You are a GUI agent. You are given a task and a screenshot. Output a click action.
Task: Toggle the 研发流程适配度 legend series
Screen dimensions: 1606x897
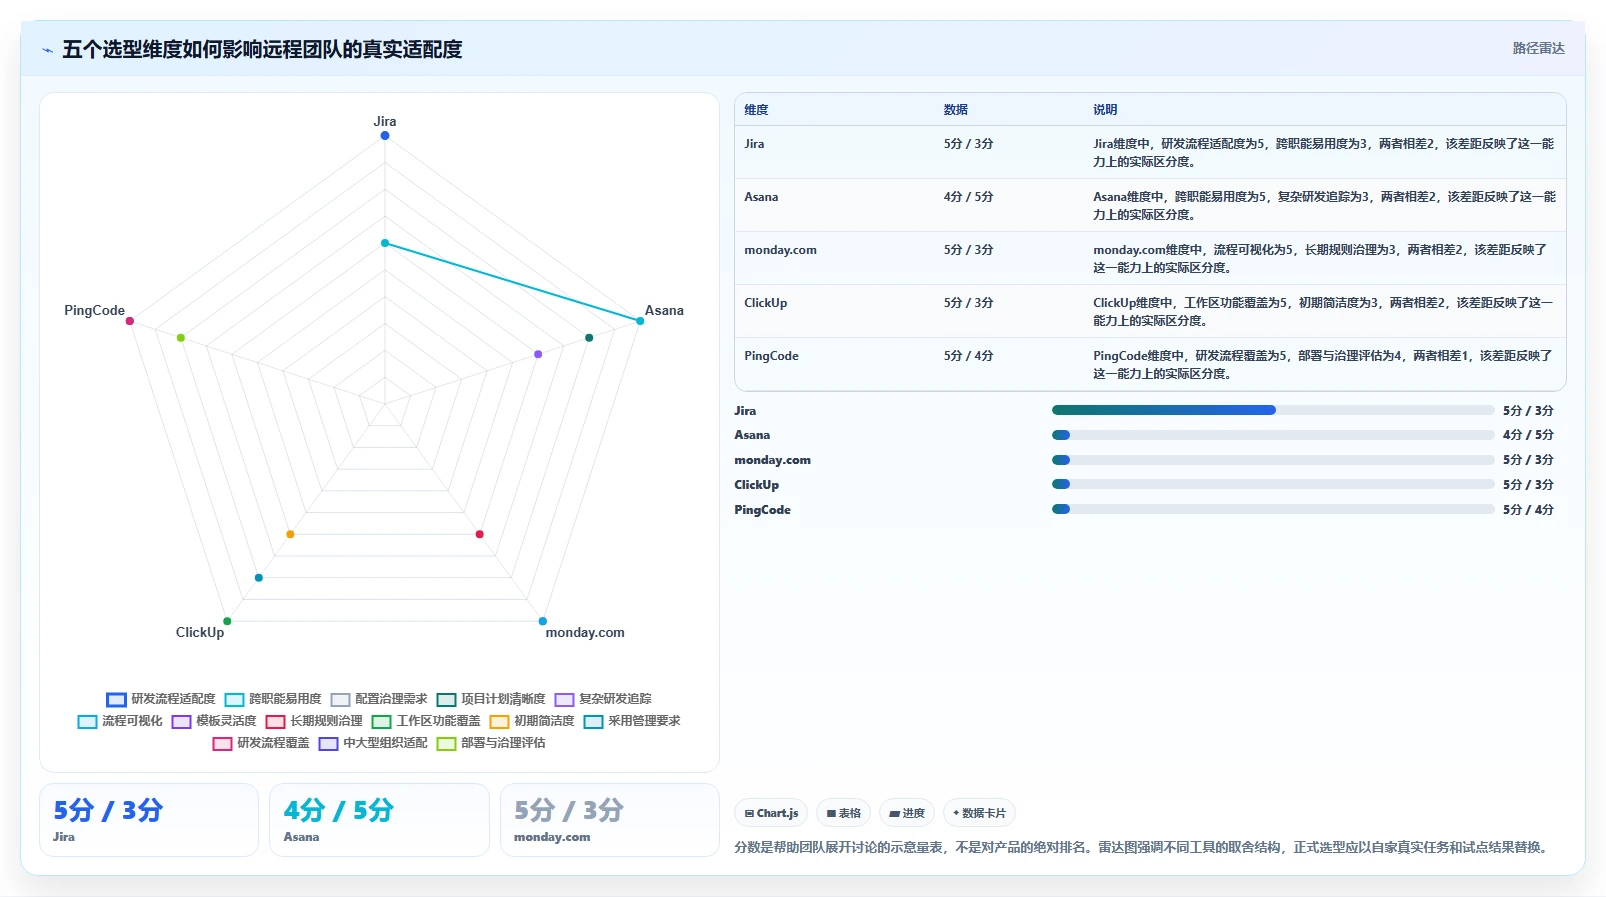coord(161,699)
